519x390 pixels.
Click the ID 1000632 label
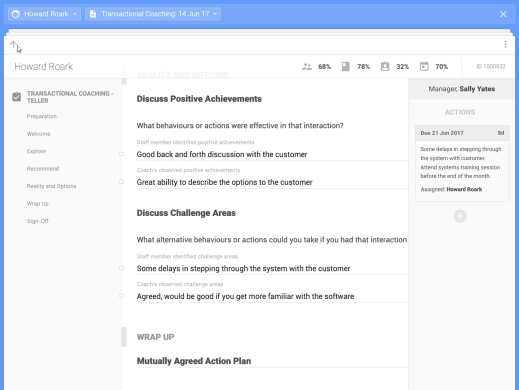tap(491, 67)
